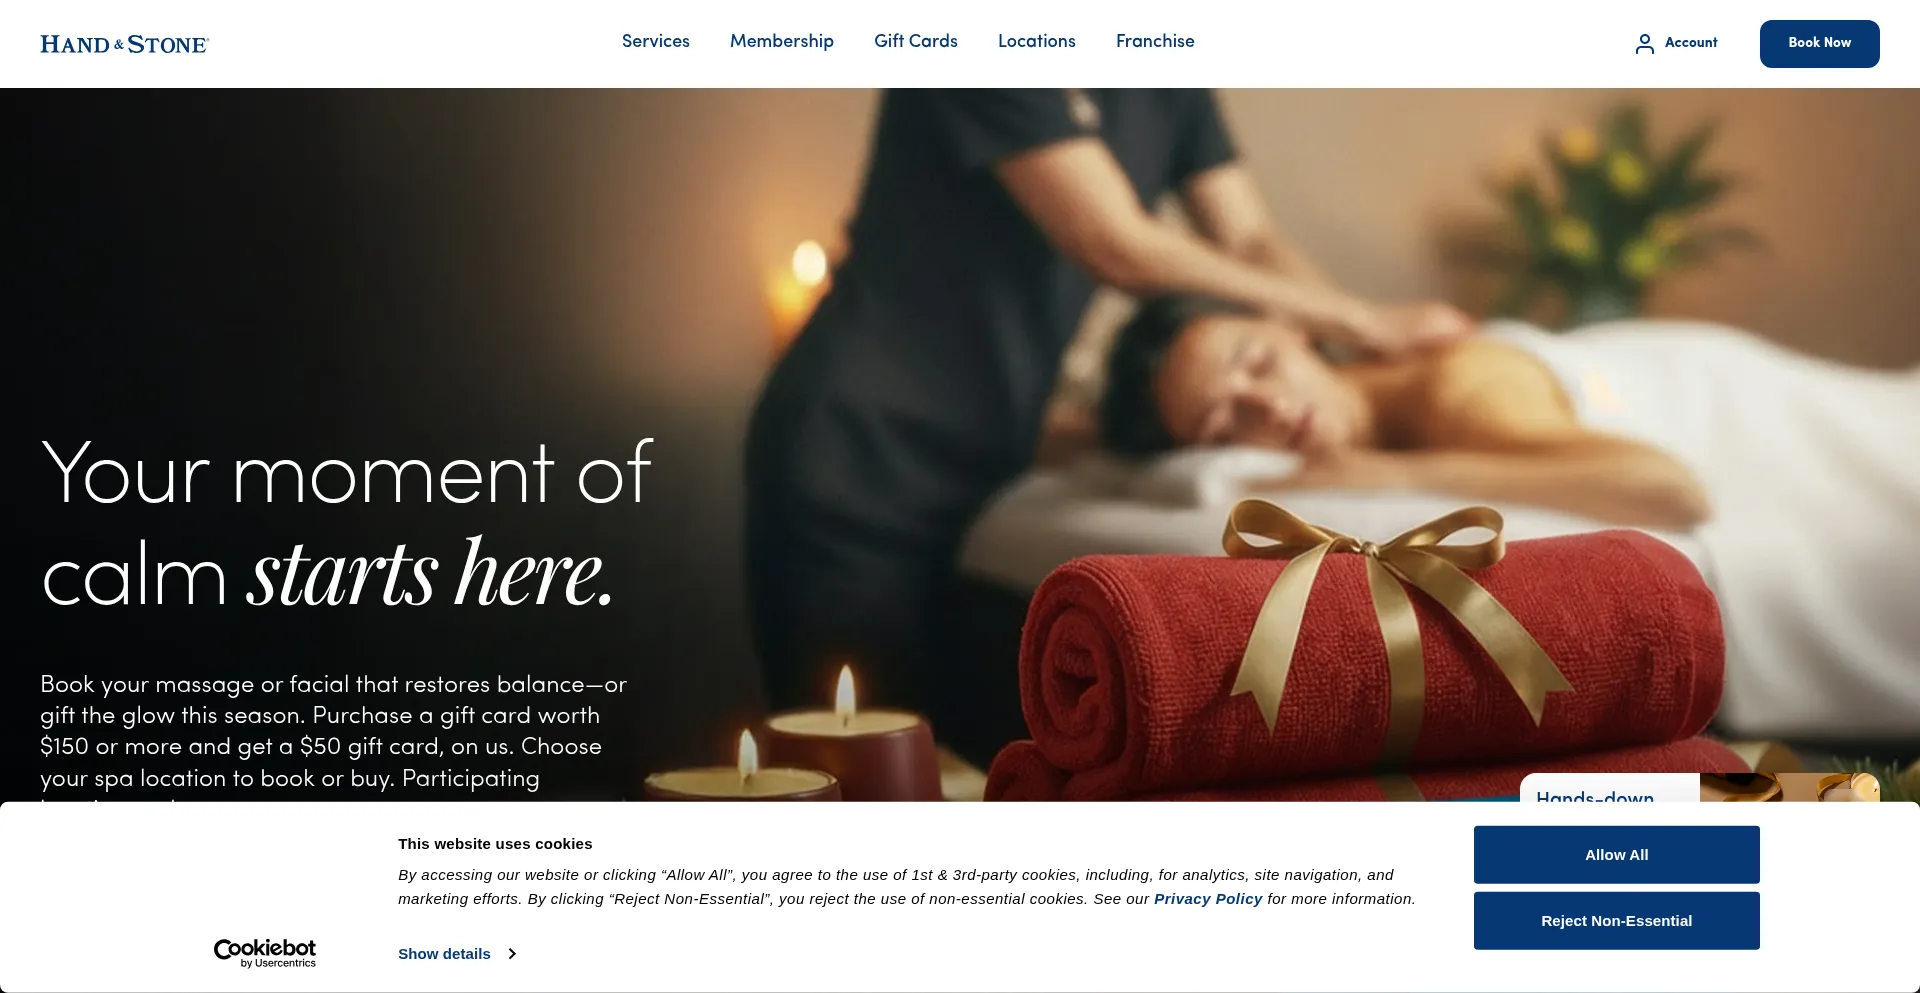Viewport: 1920px width, 993px height.
Task: Go to Gift Cards
Action: tap(916, 41)
